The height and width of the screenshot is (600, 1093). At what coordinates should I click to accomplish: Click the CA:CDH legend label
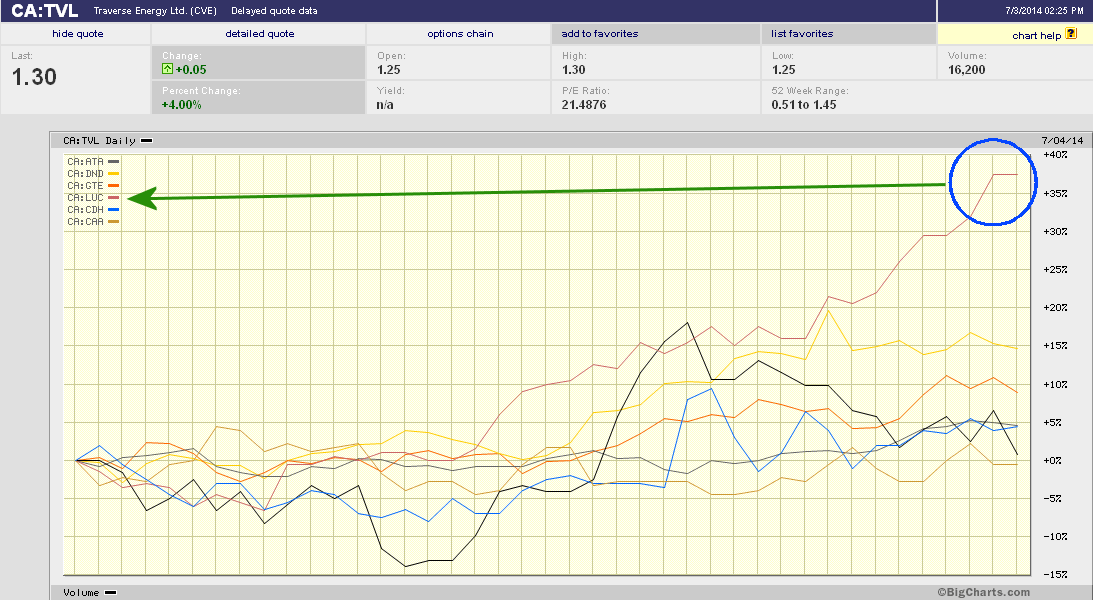pos(85,210)
